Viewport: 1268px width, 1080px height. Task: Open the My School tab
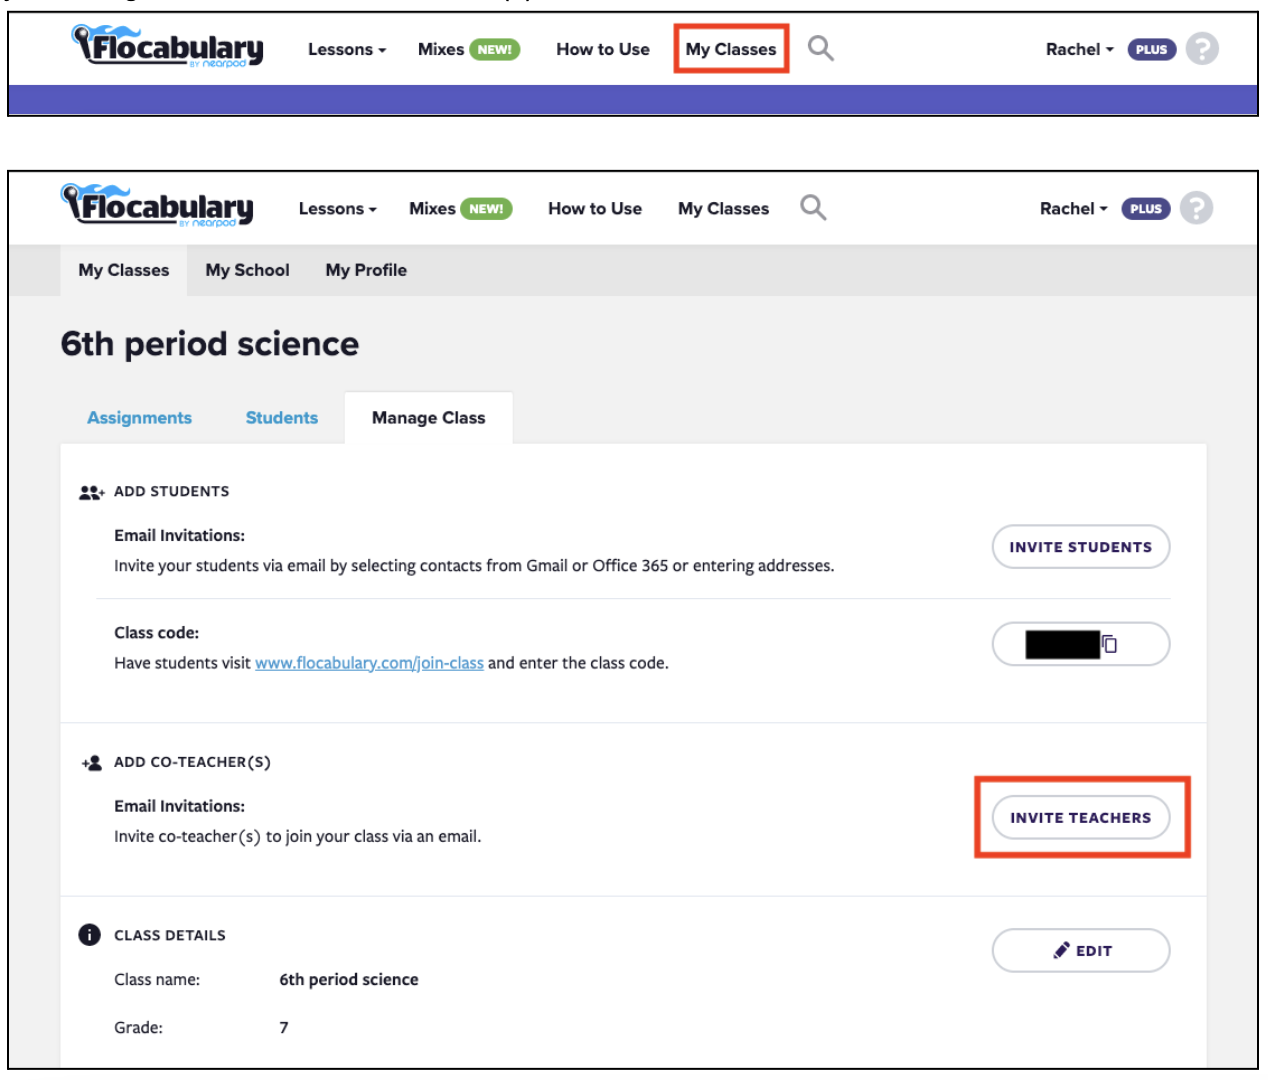(247, 270)
